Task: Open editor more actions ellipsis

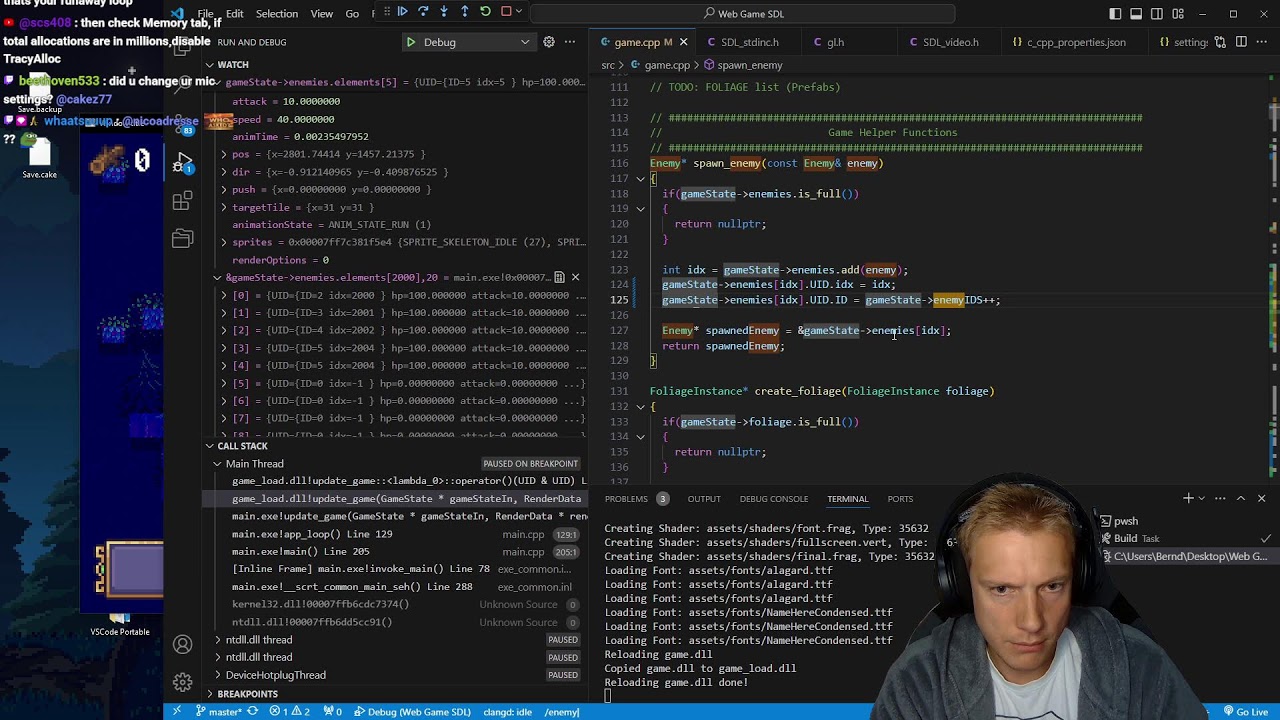Action: click(1262, 42)
